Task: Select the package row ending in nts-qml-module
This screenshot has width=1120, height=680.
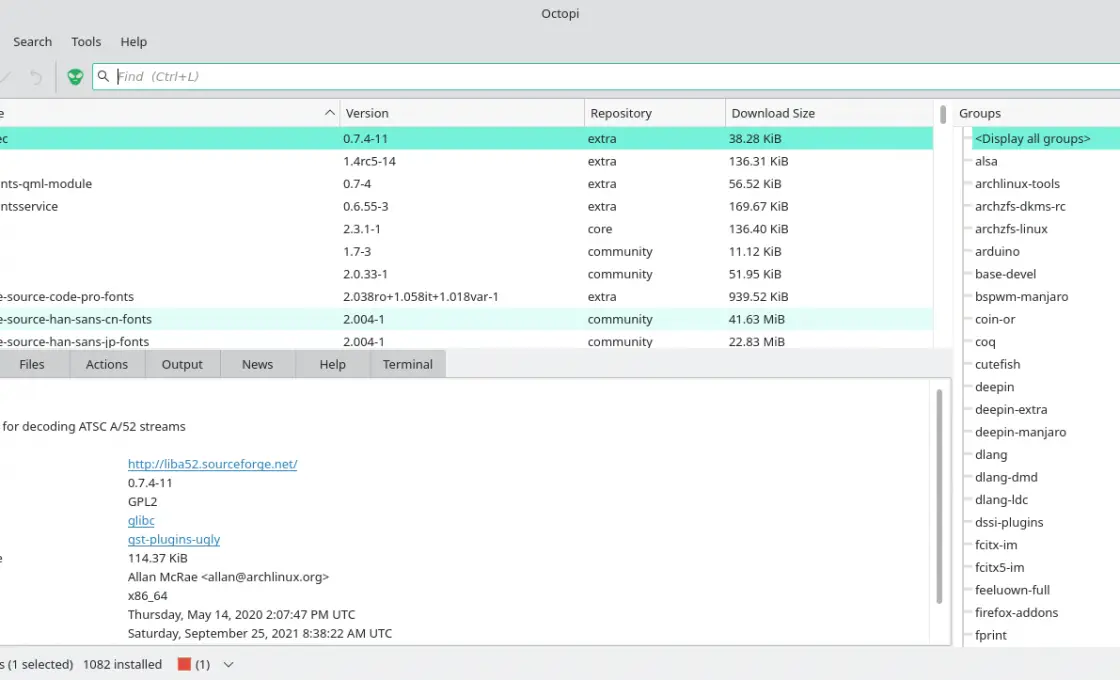Action: click(466, 184)
